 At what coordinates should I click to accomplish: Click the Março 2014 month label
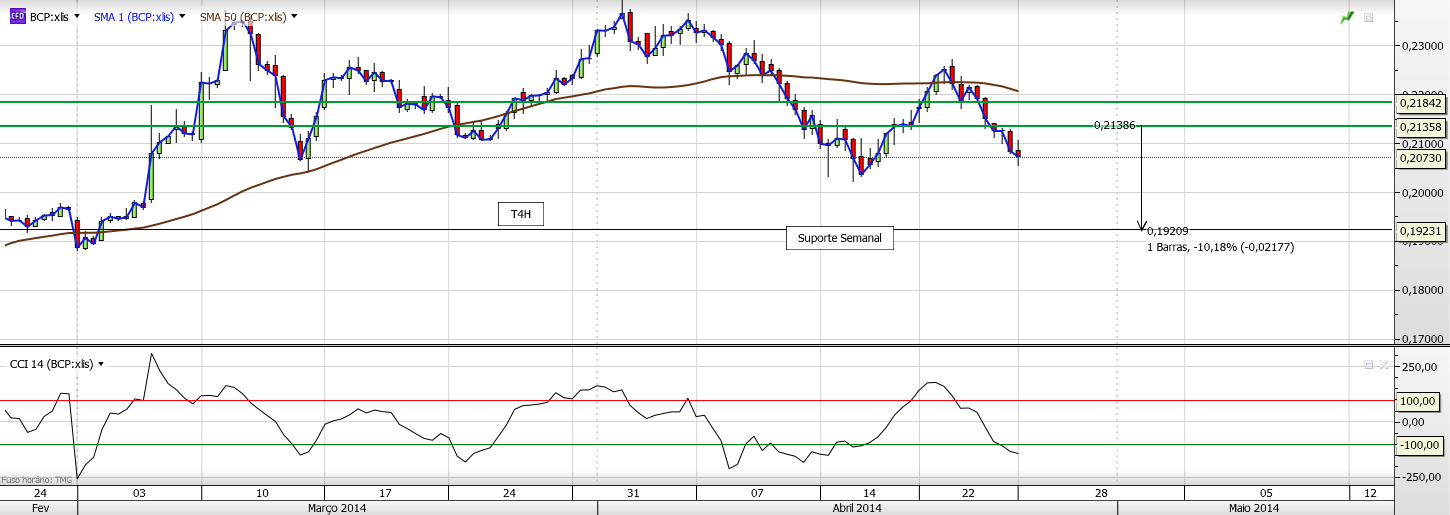pyautogui.click(x=337, y=508)
